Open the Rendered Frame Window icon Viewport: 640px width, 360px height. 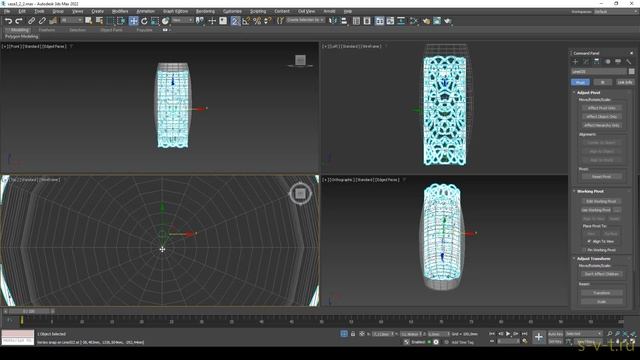[437, 21]
